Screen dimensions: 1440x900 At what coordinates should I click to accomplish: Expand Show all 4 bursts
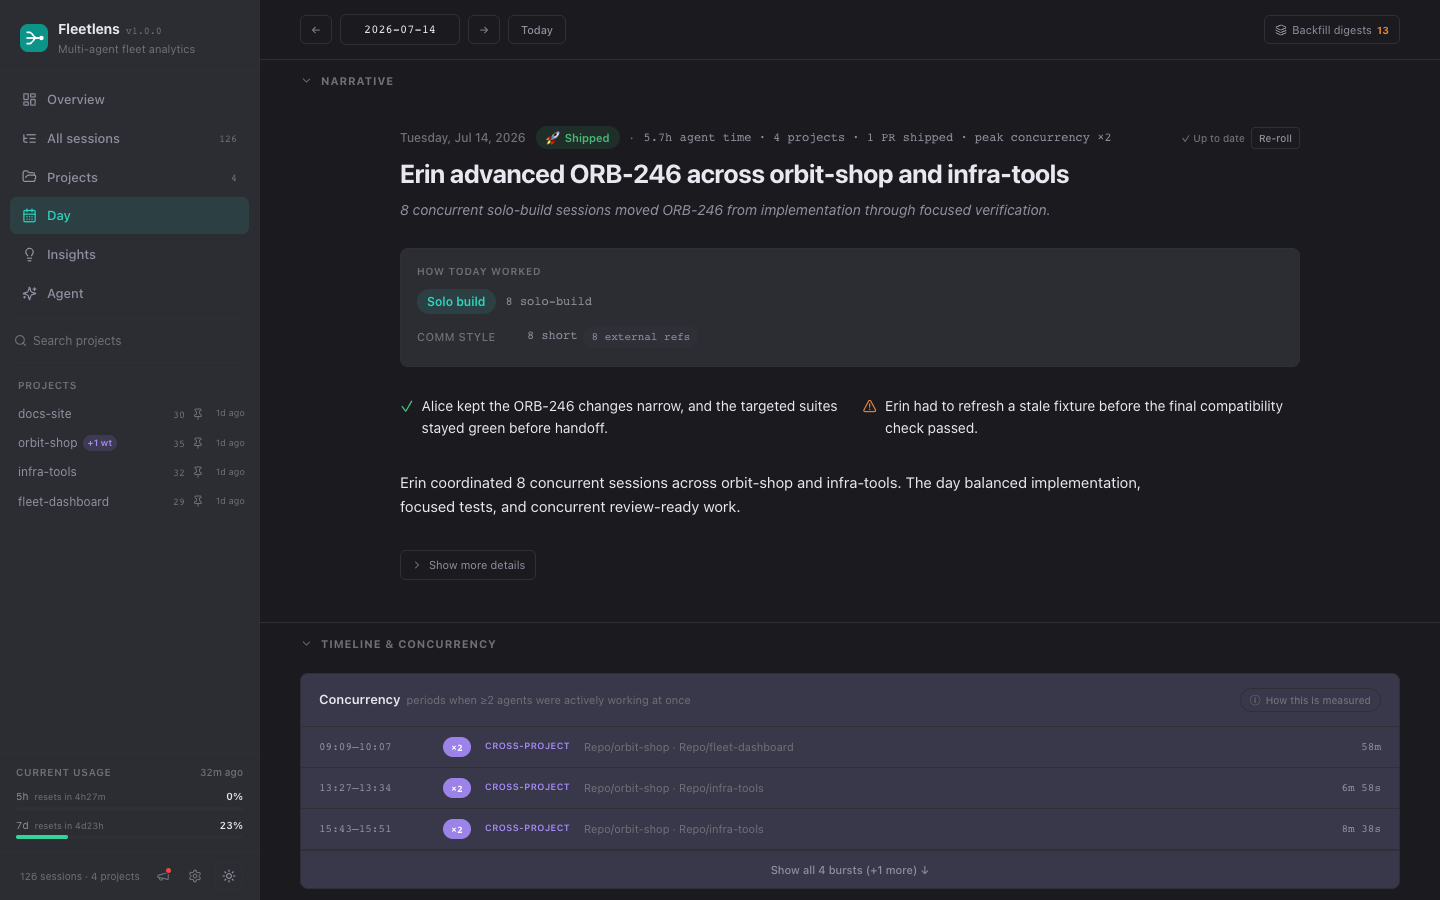click(x=850, y=870)
